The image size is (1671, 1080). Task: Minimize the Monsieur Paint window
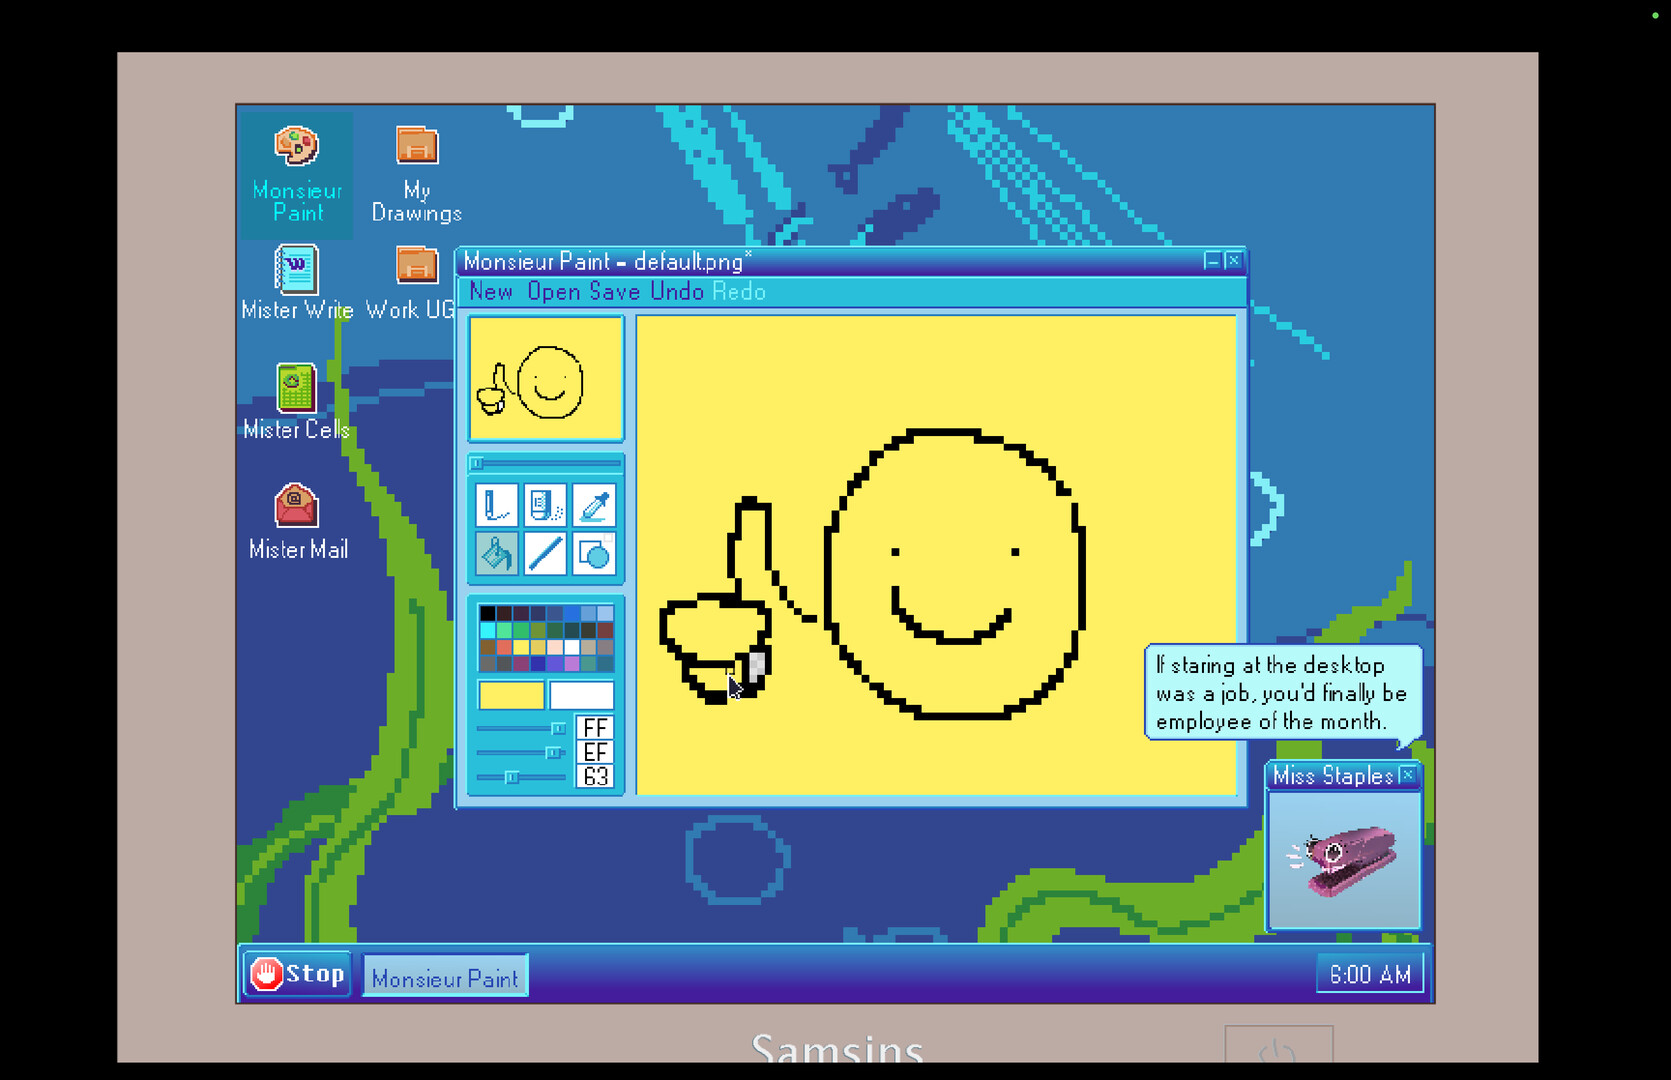1212,261
